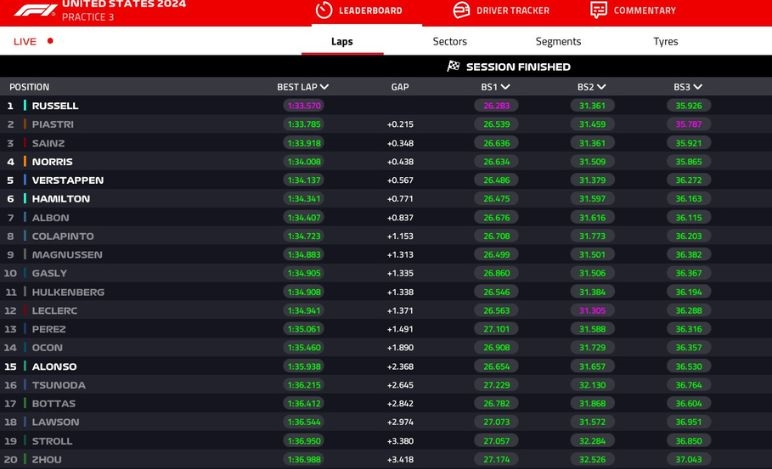Image resolution: width=772 pixels, height=469 pixels.
Task: Expand the BS2 column dropdown
Action: [x=600, y=87]
